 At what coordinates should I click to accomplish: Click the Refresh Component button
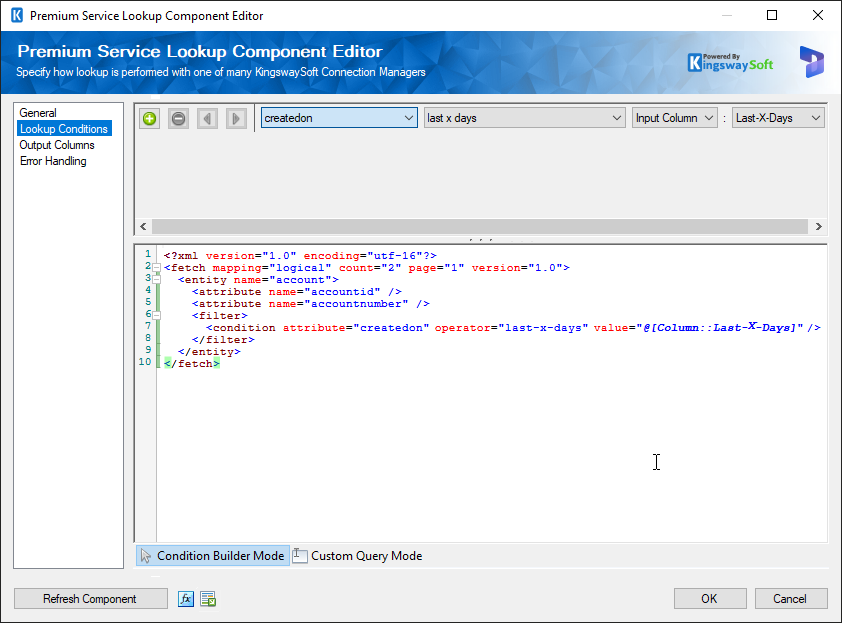(91, 599)
